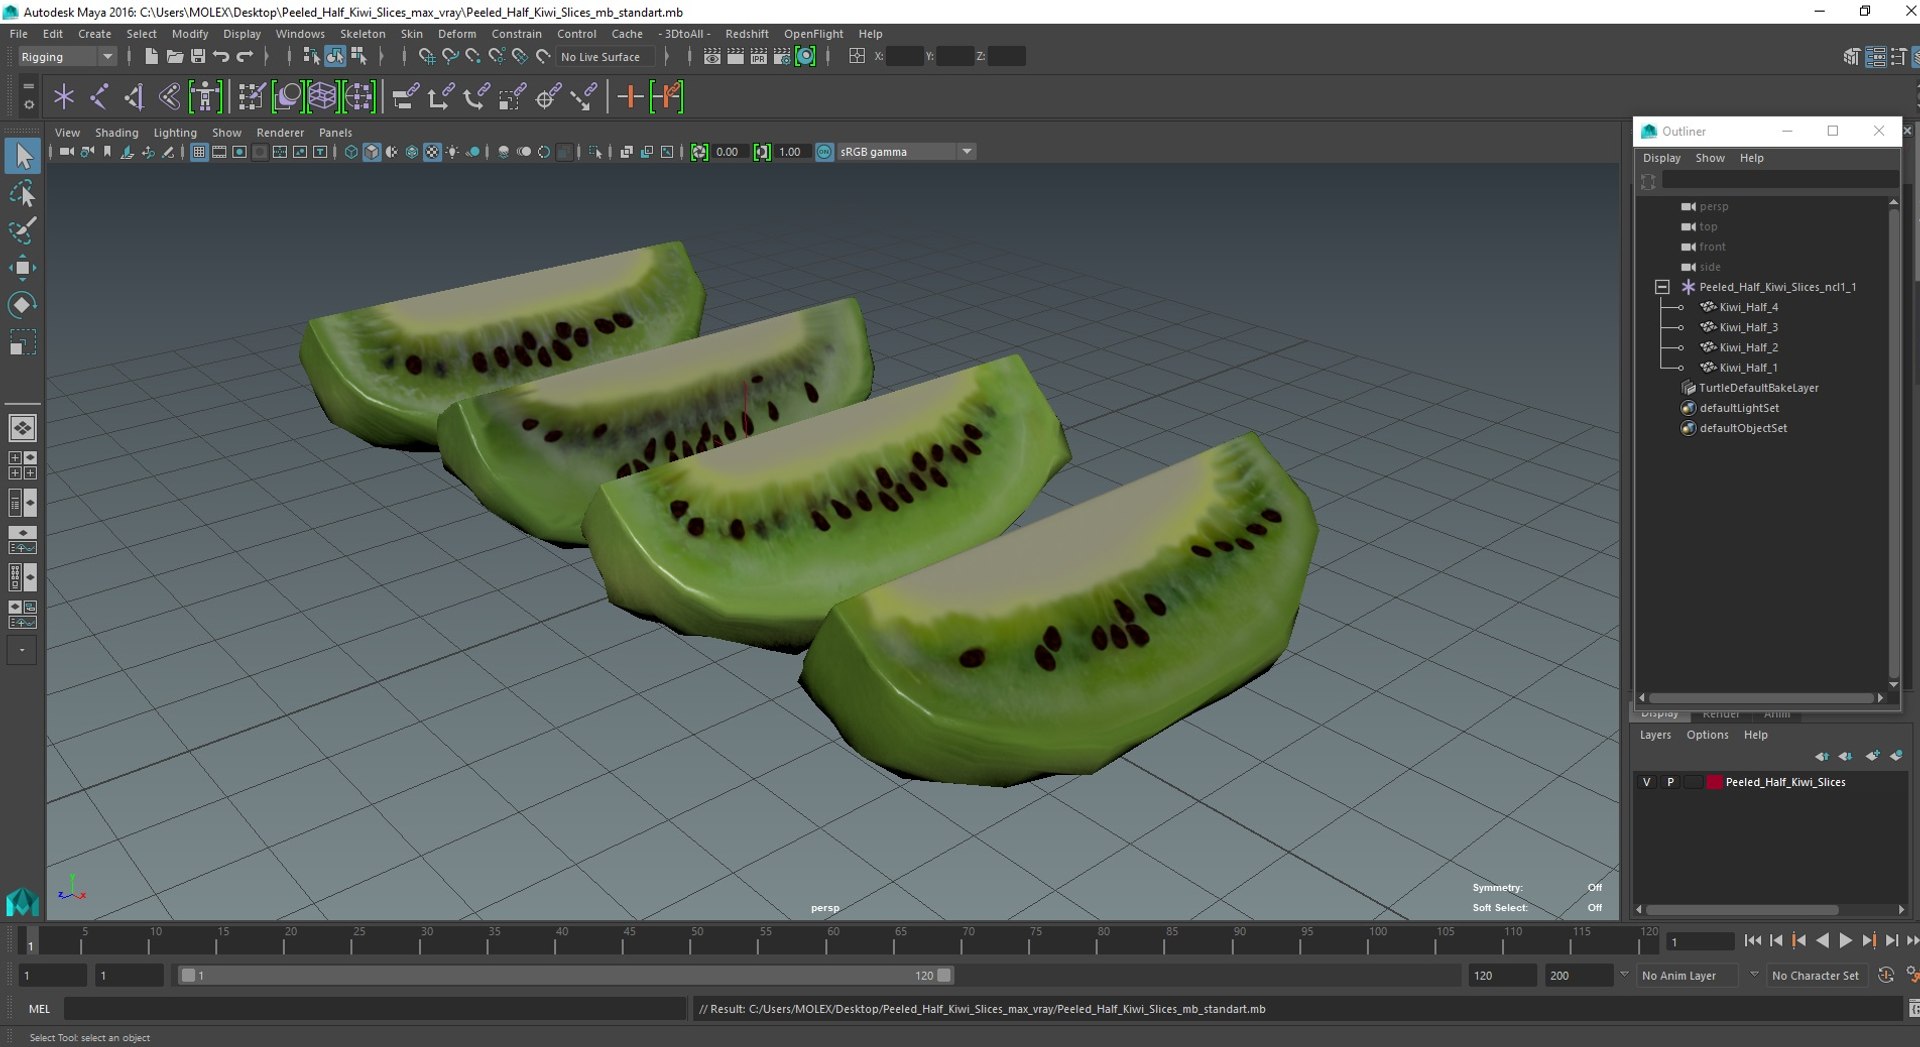Click the red layer color swatch
Image resolution: width=1920 pixels, height=1047 pixels.
[x=1714, y=782]
